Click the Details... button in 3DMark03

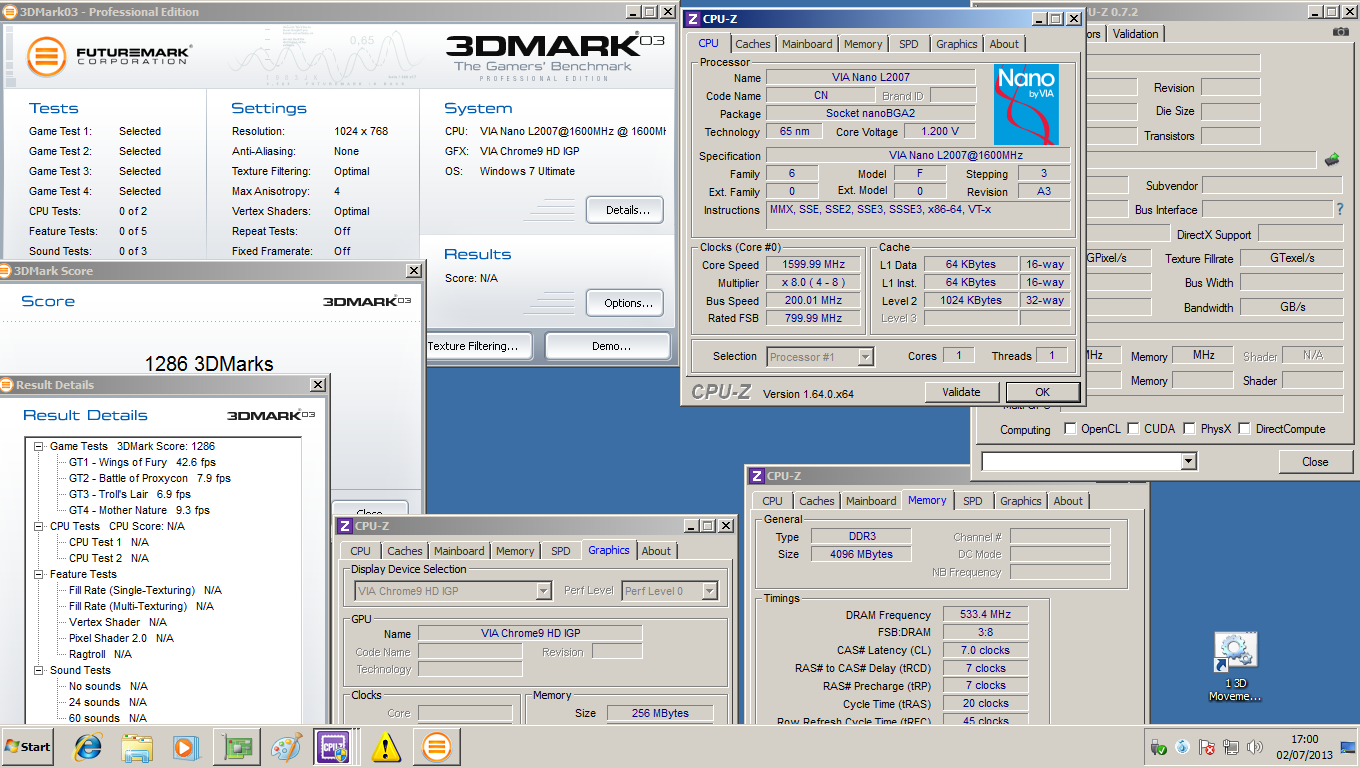point(627,210)
